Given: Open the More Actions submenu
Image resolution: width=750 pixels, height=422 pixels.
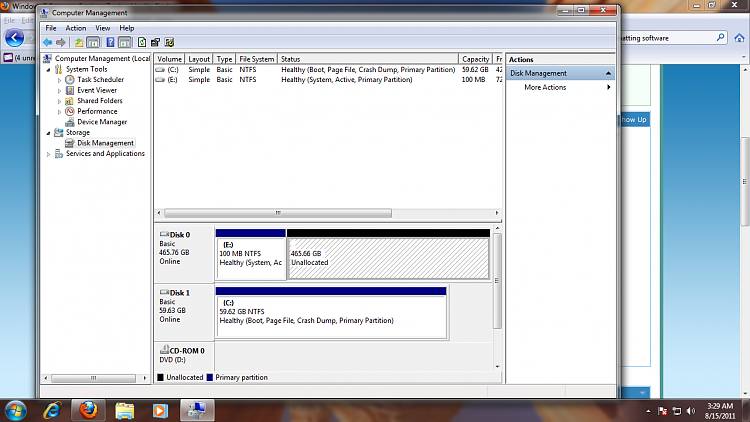Looking at the screenshot, I should point(560,87).
